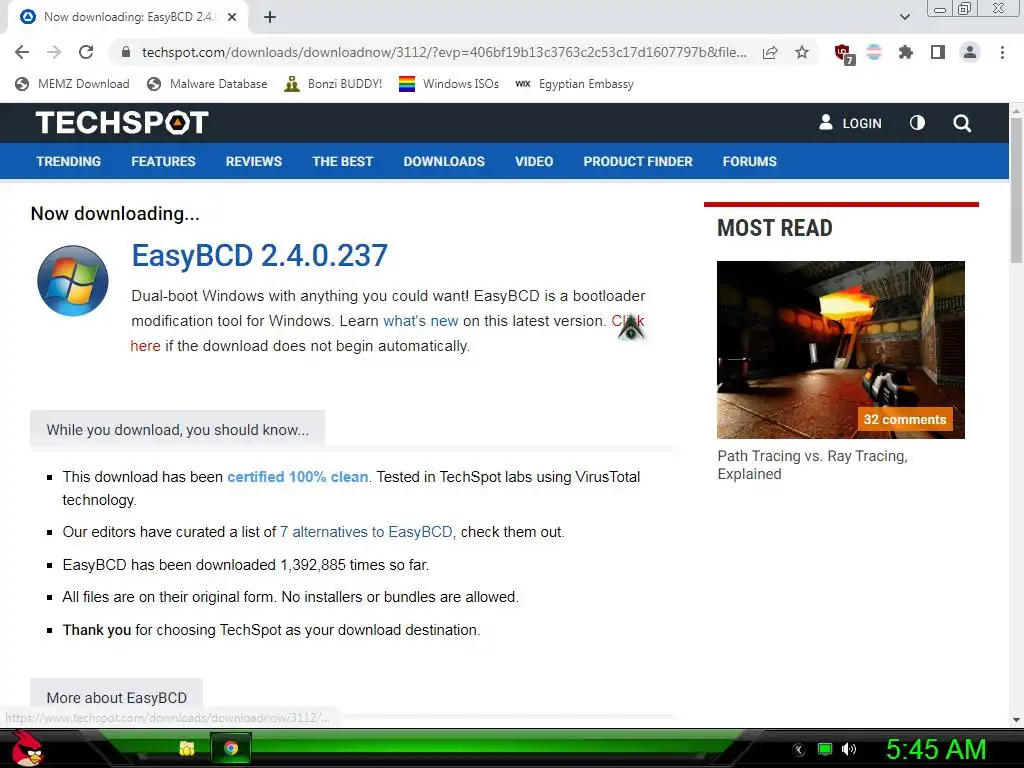The height and width of the screenshot is (768, 1024).
Task: Go to the FORUMS section
Action: (750, 161)
